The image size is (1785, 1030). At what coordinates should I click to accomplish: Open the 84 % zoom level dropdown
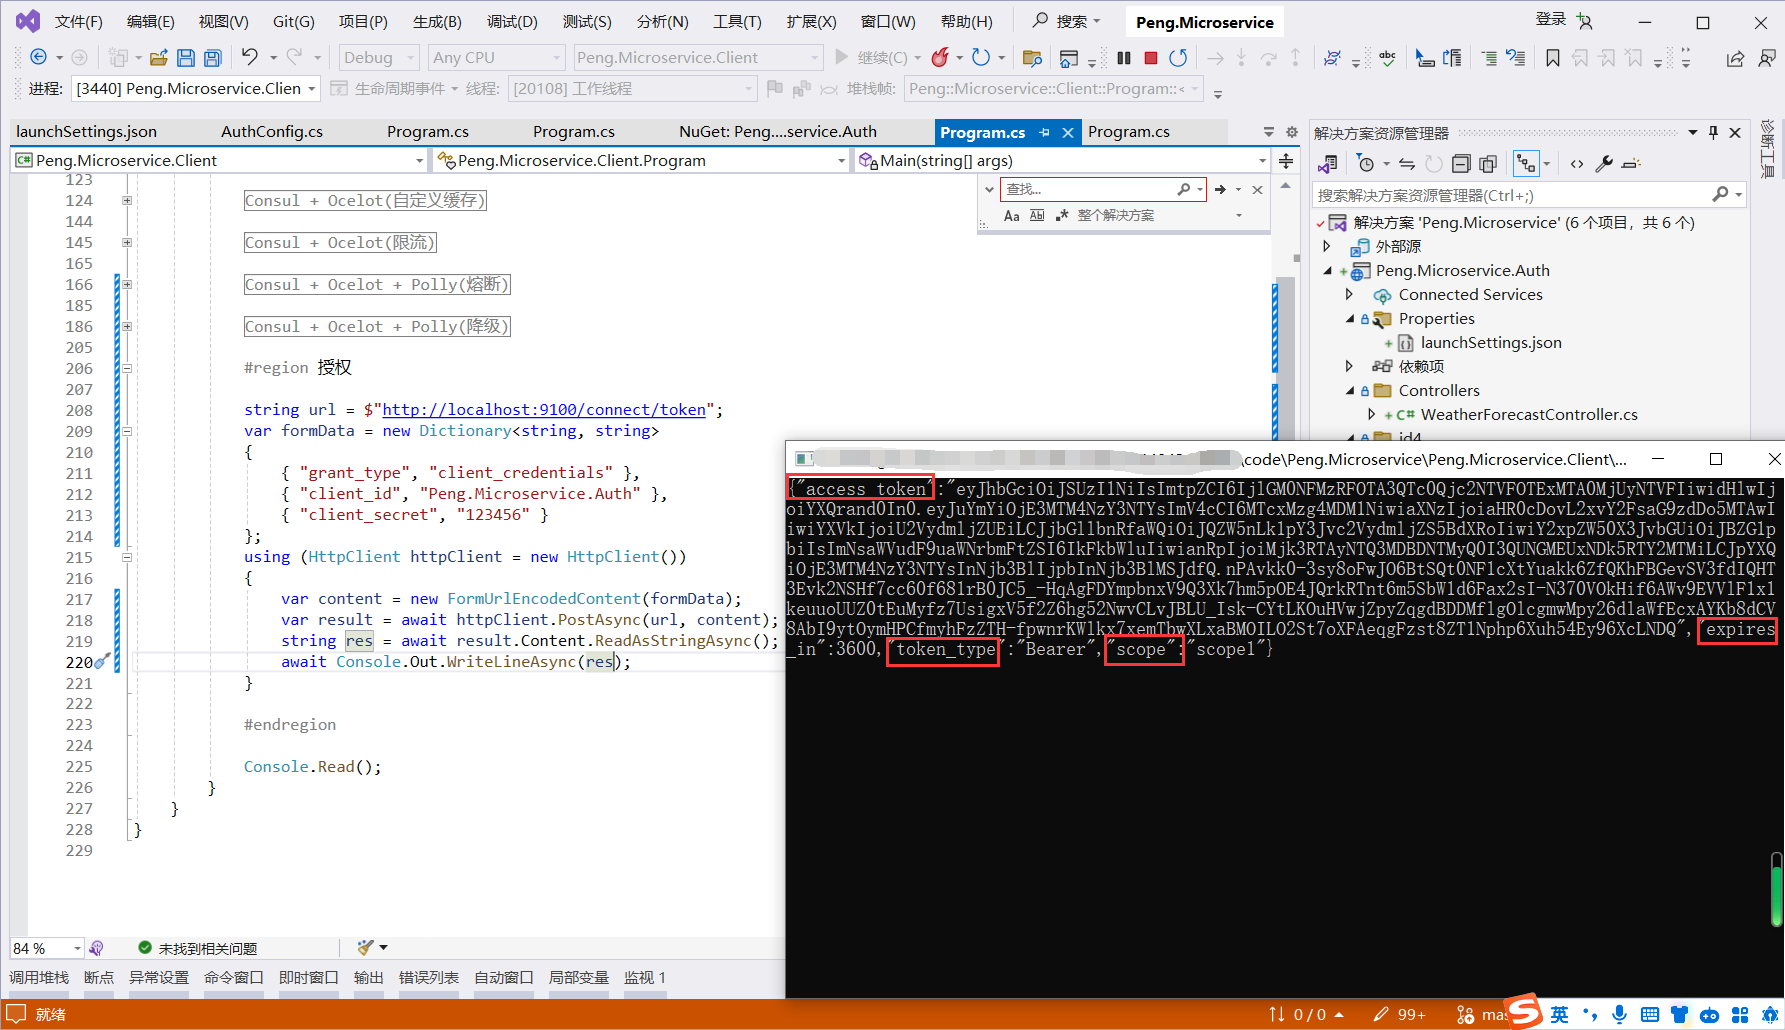pyautogui.click(x=47, y=948)
